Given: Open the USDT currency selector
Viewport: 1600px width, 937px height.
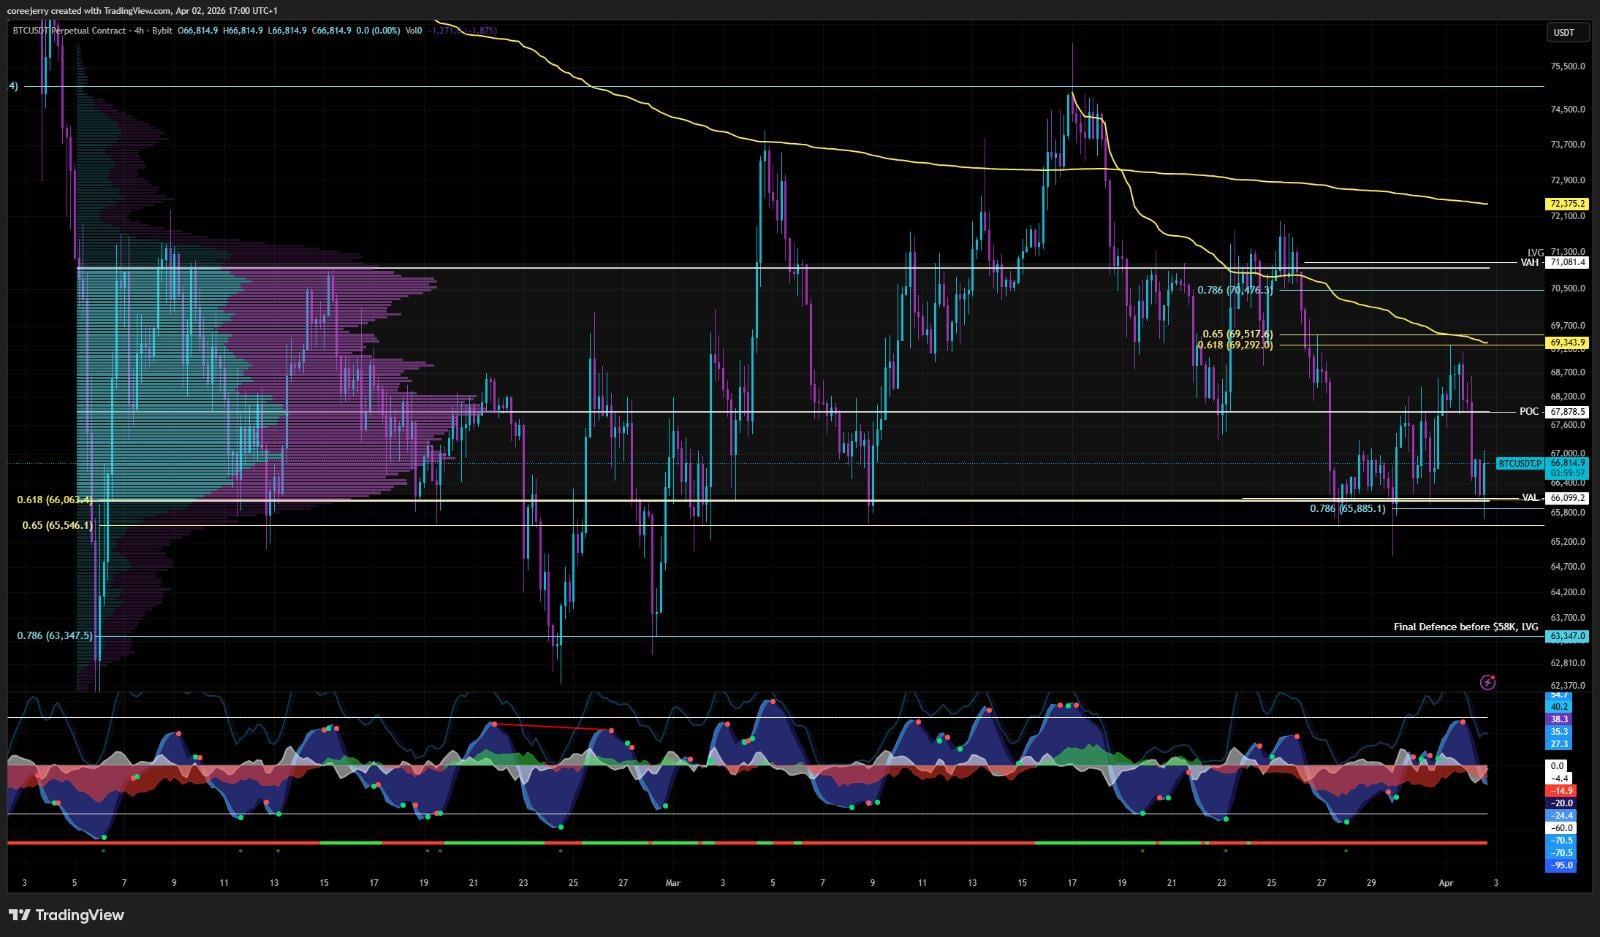Looking at the screenshot, I should point(1564,32).
